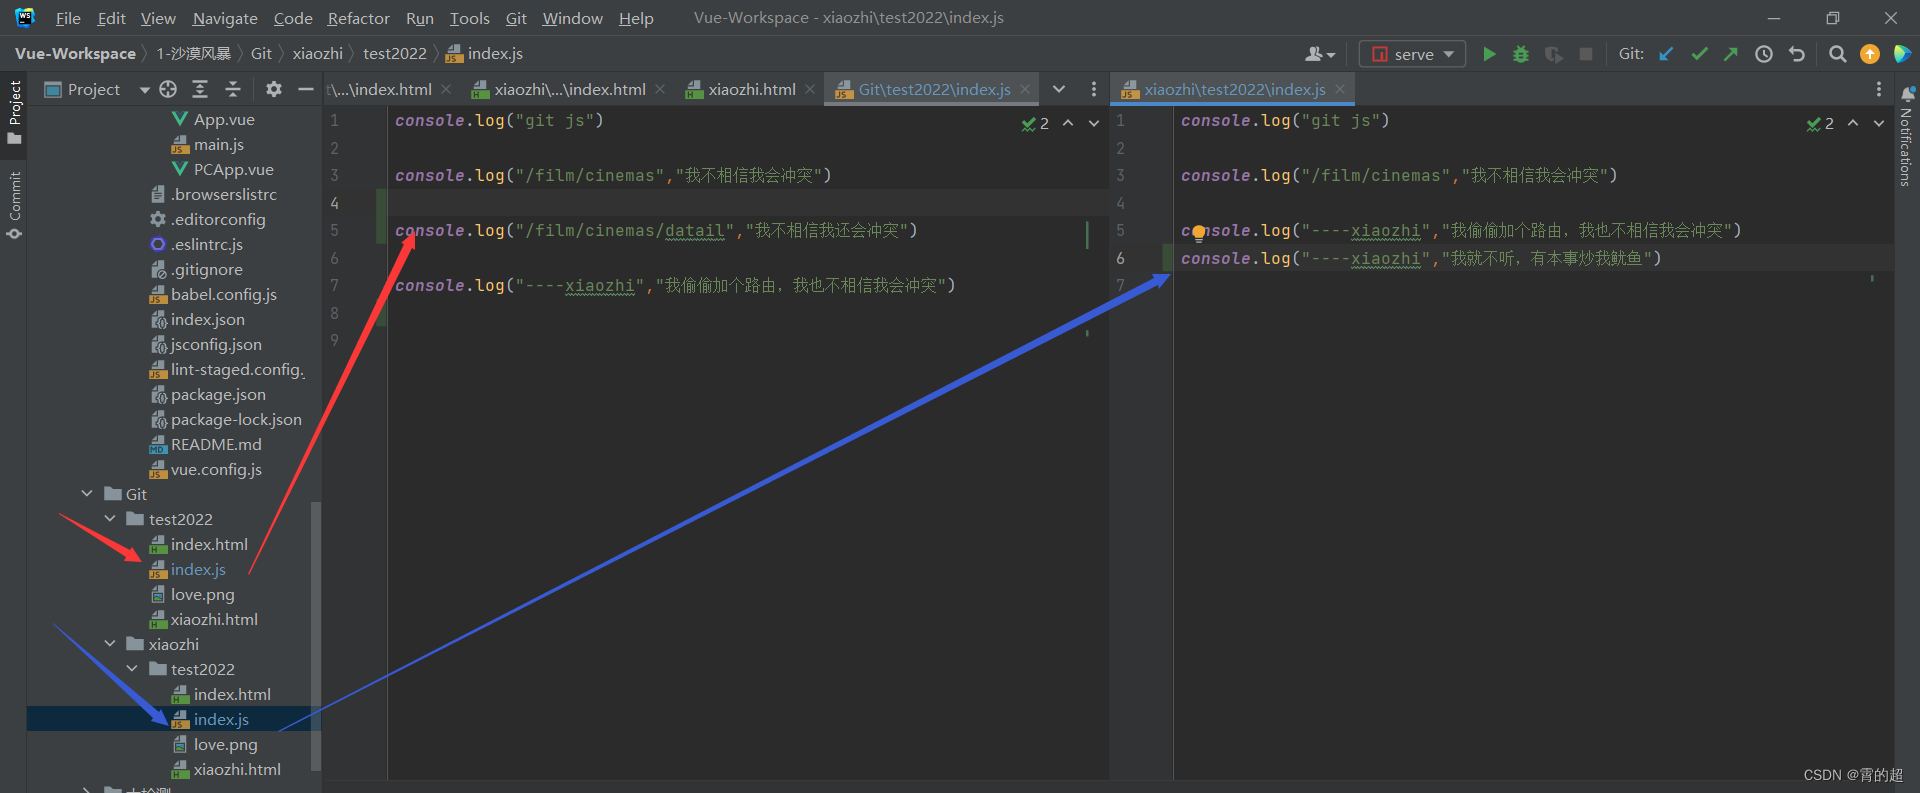Place cursor on line 6 in right editor
Image resolution: width=1920 pixels, height=793 pixels.
[1533, 258]
